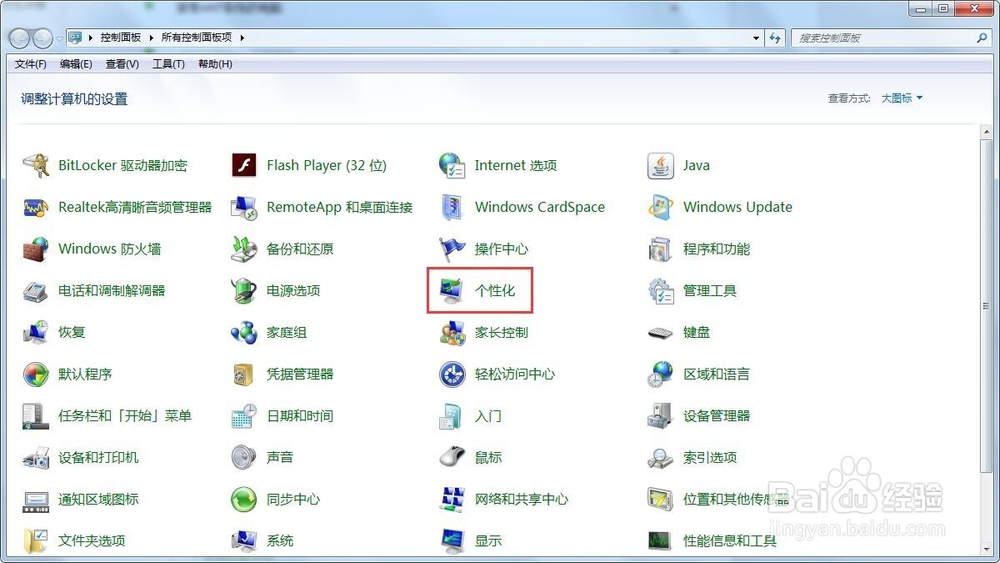Screen dimensions: 1000x563
Task: Click 所有控制面板项 breadcrumb
Action: click(196, 38)
